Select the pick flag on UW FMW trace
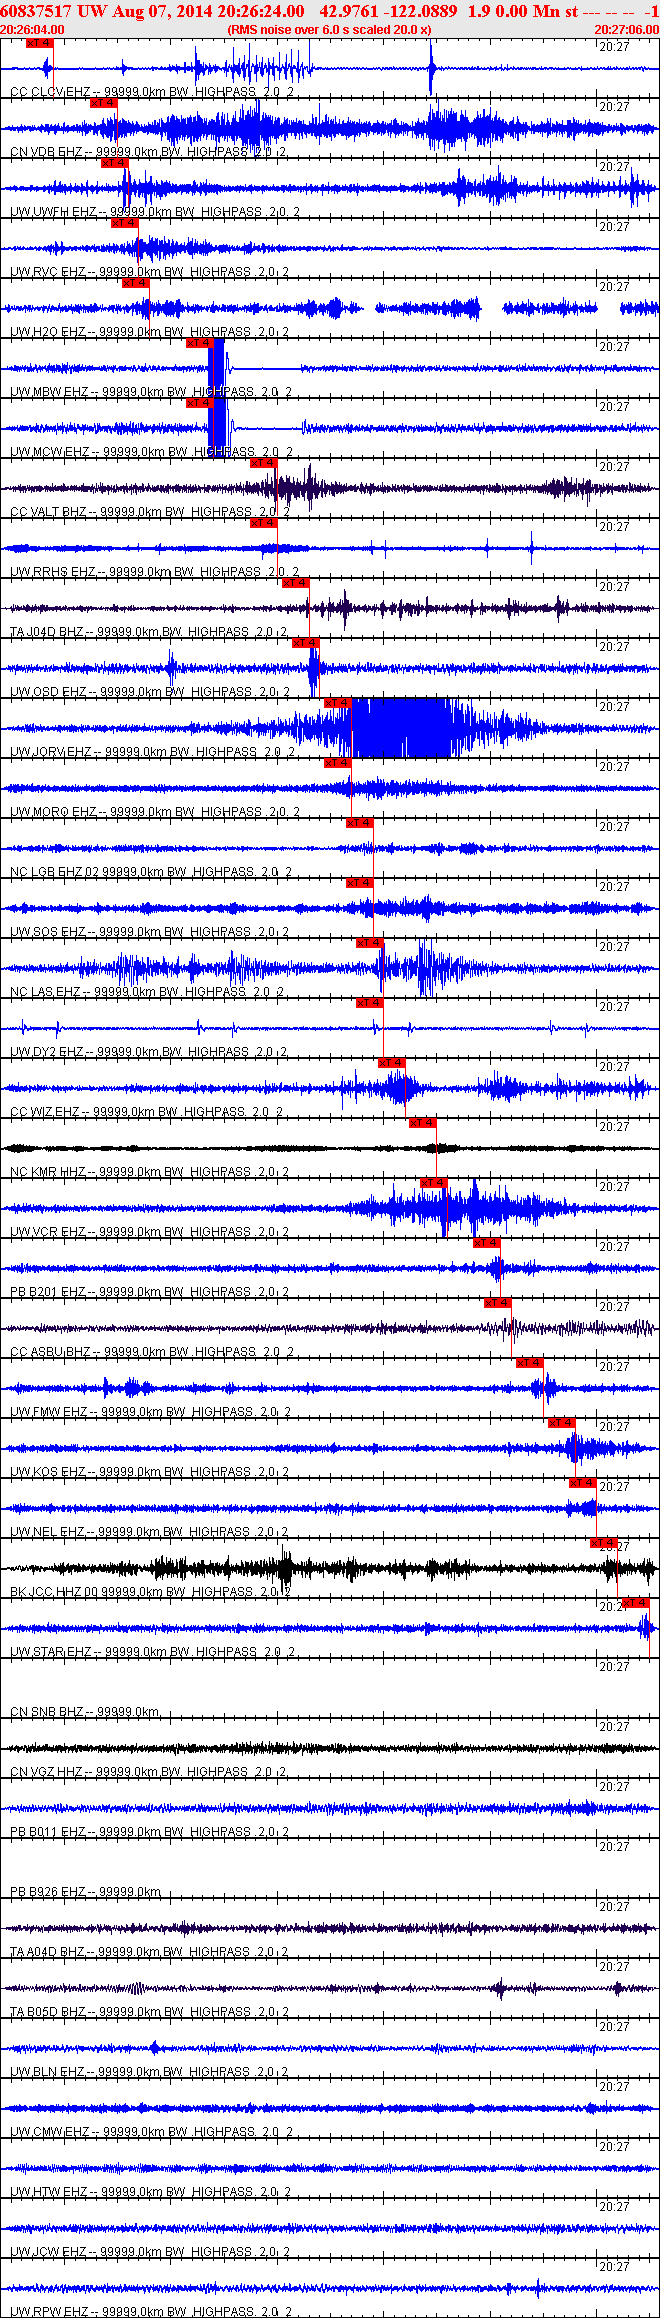Image resolution: width=660 pixels, height=2318 pixels. 530,1363
